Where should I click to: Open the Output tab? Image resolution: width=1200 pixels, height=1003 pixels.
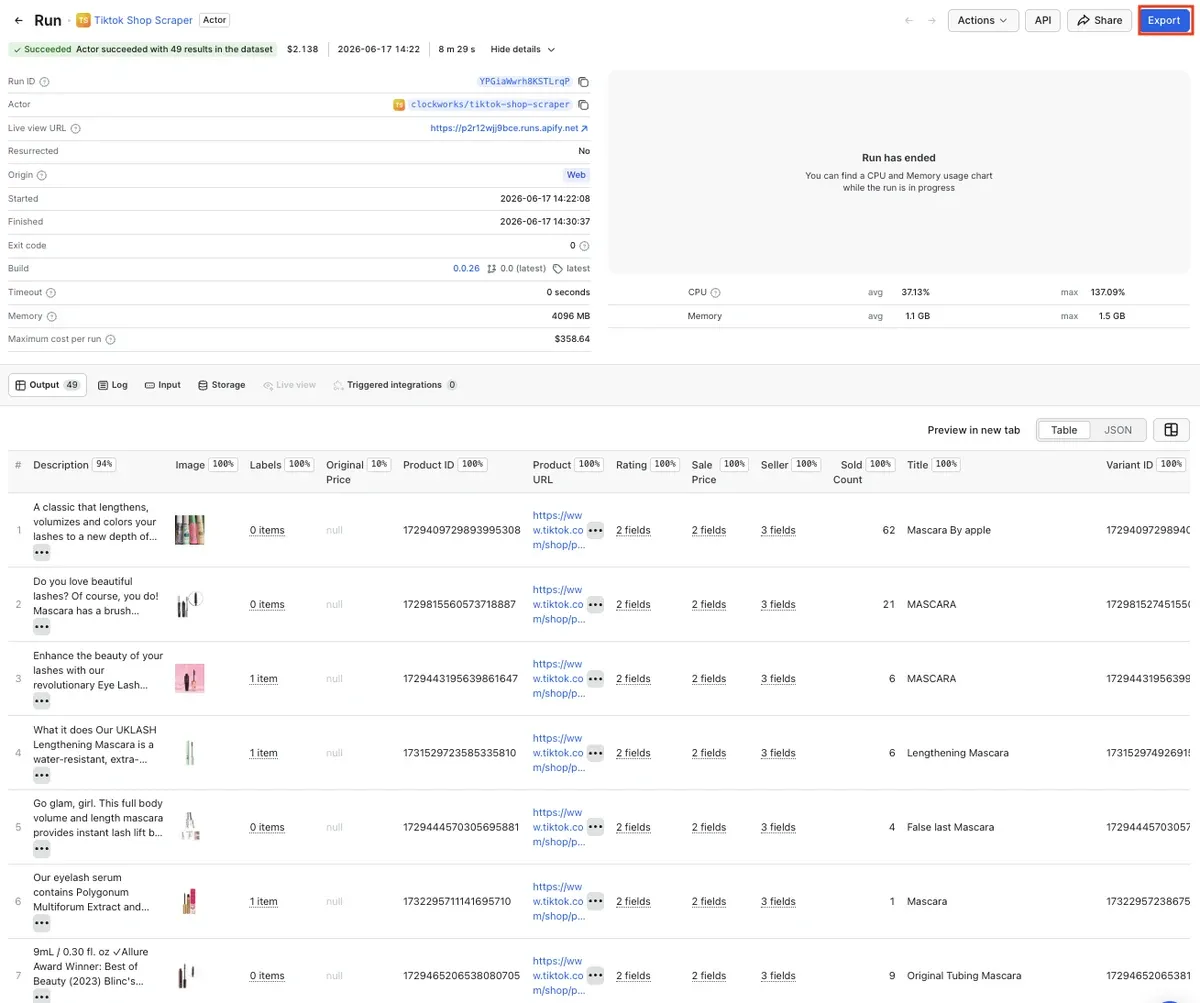click(47, 385)
